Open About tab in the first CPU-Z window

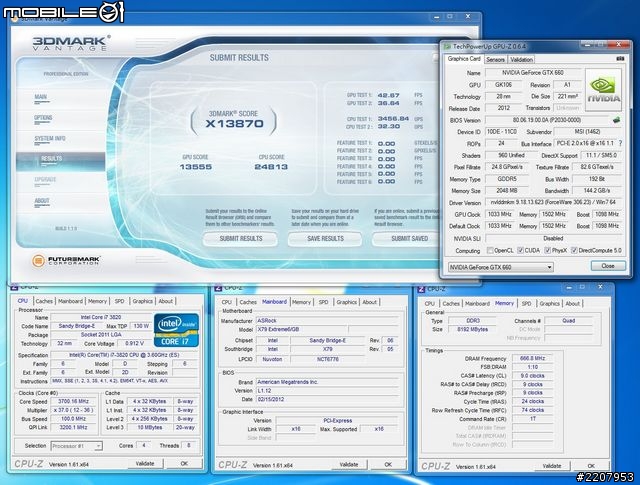point(165,301)
